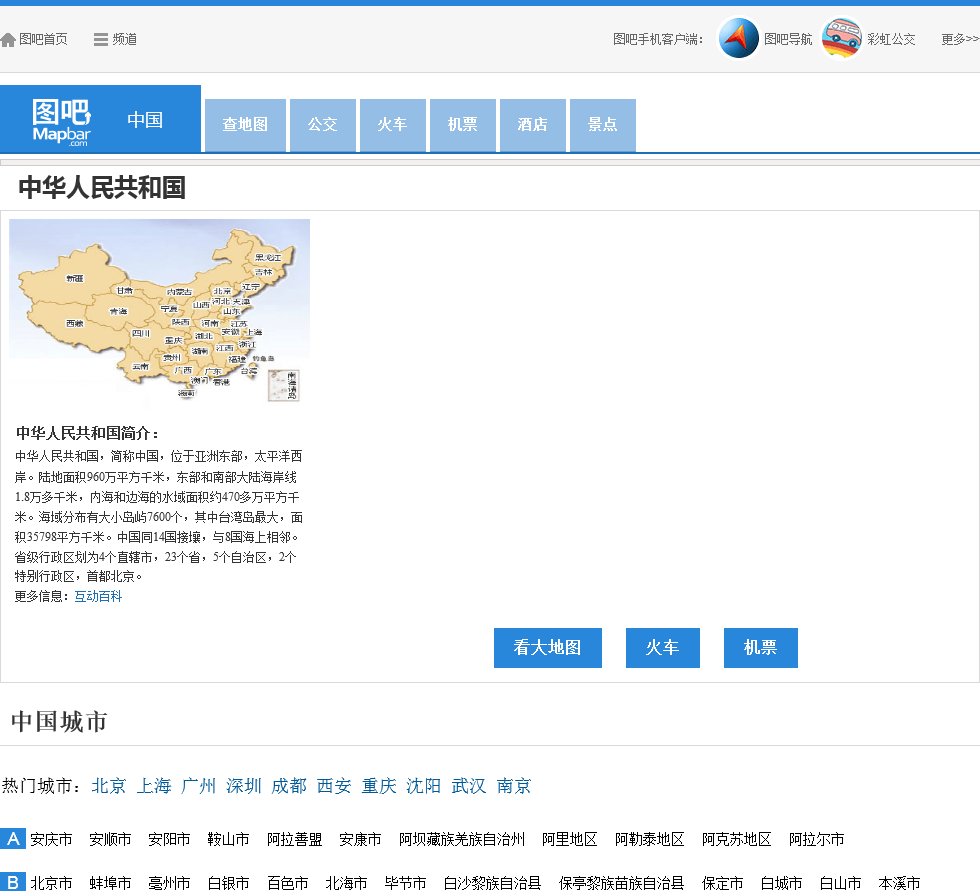Click the blue 火车 button below intro
Viewport: 980px width, 891px height.
tap(662, 648)
